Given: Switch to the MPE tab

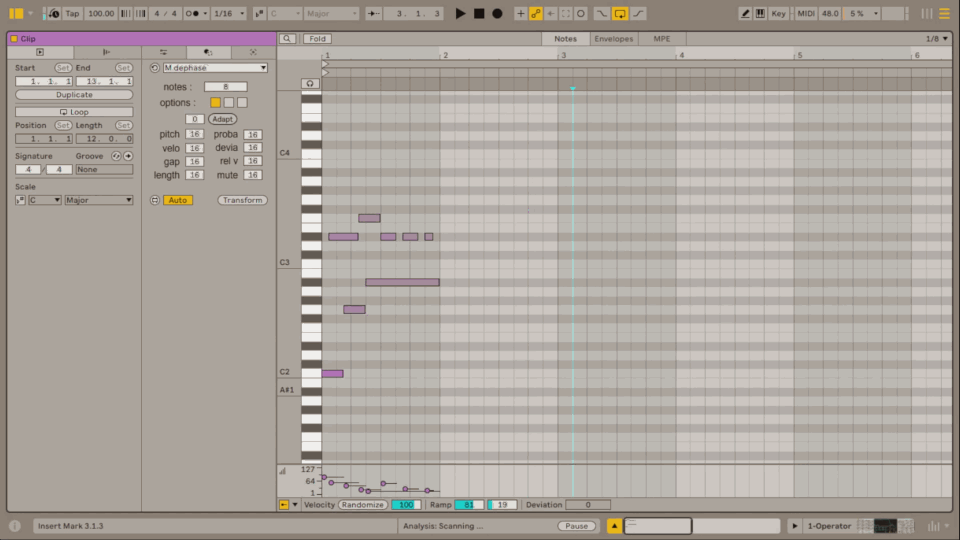Looking at the screenshot, I should click(x=662, y=39).
